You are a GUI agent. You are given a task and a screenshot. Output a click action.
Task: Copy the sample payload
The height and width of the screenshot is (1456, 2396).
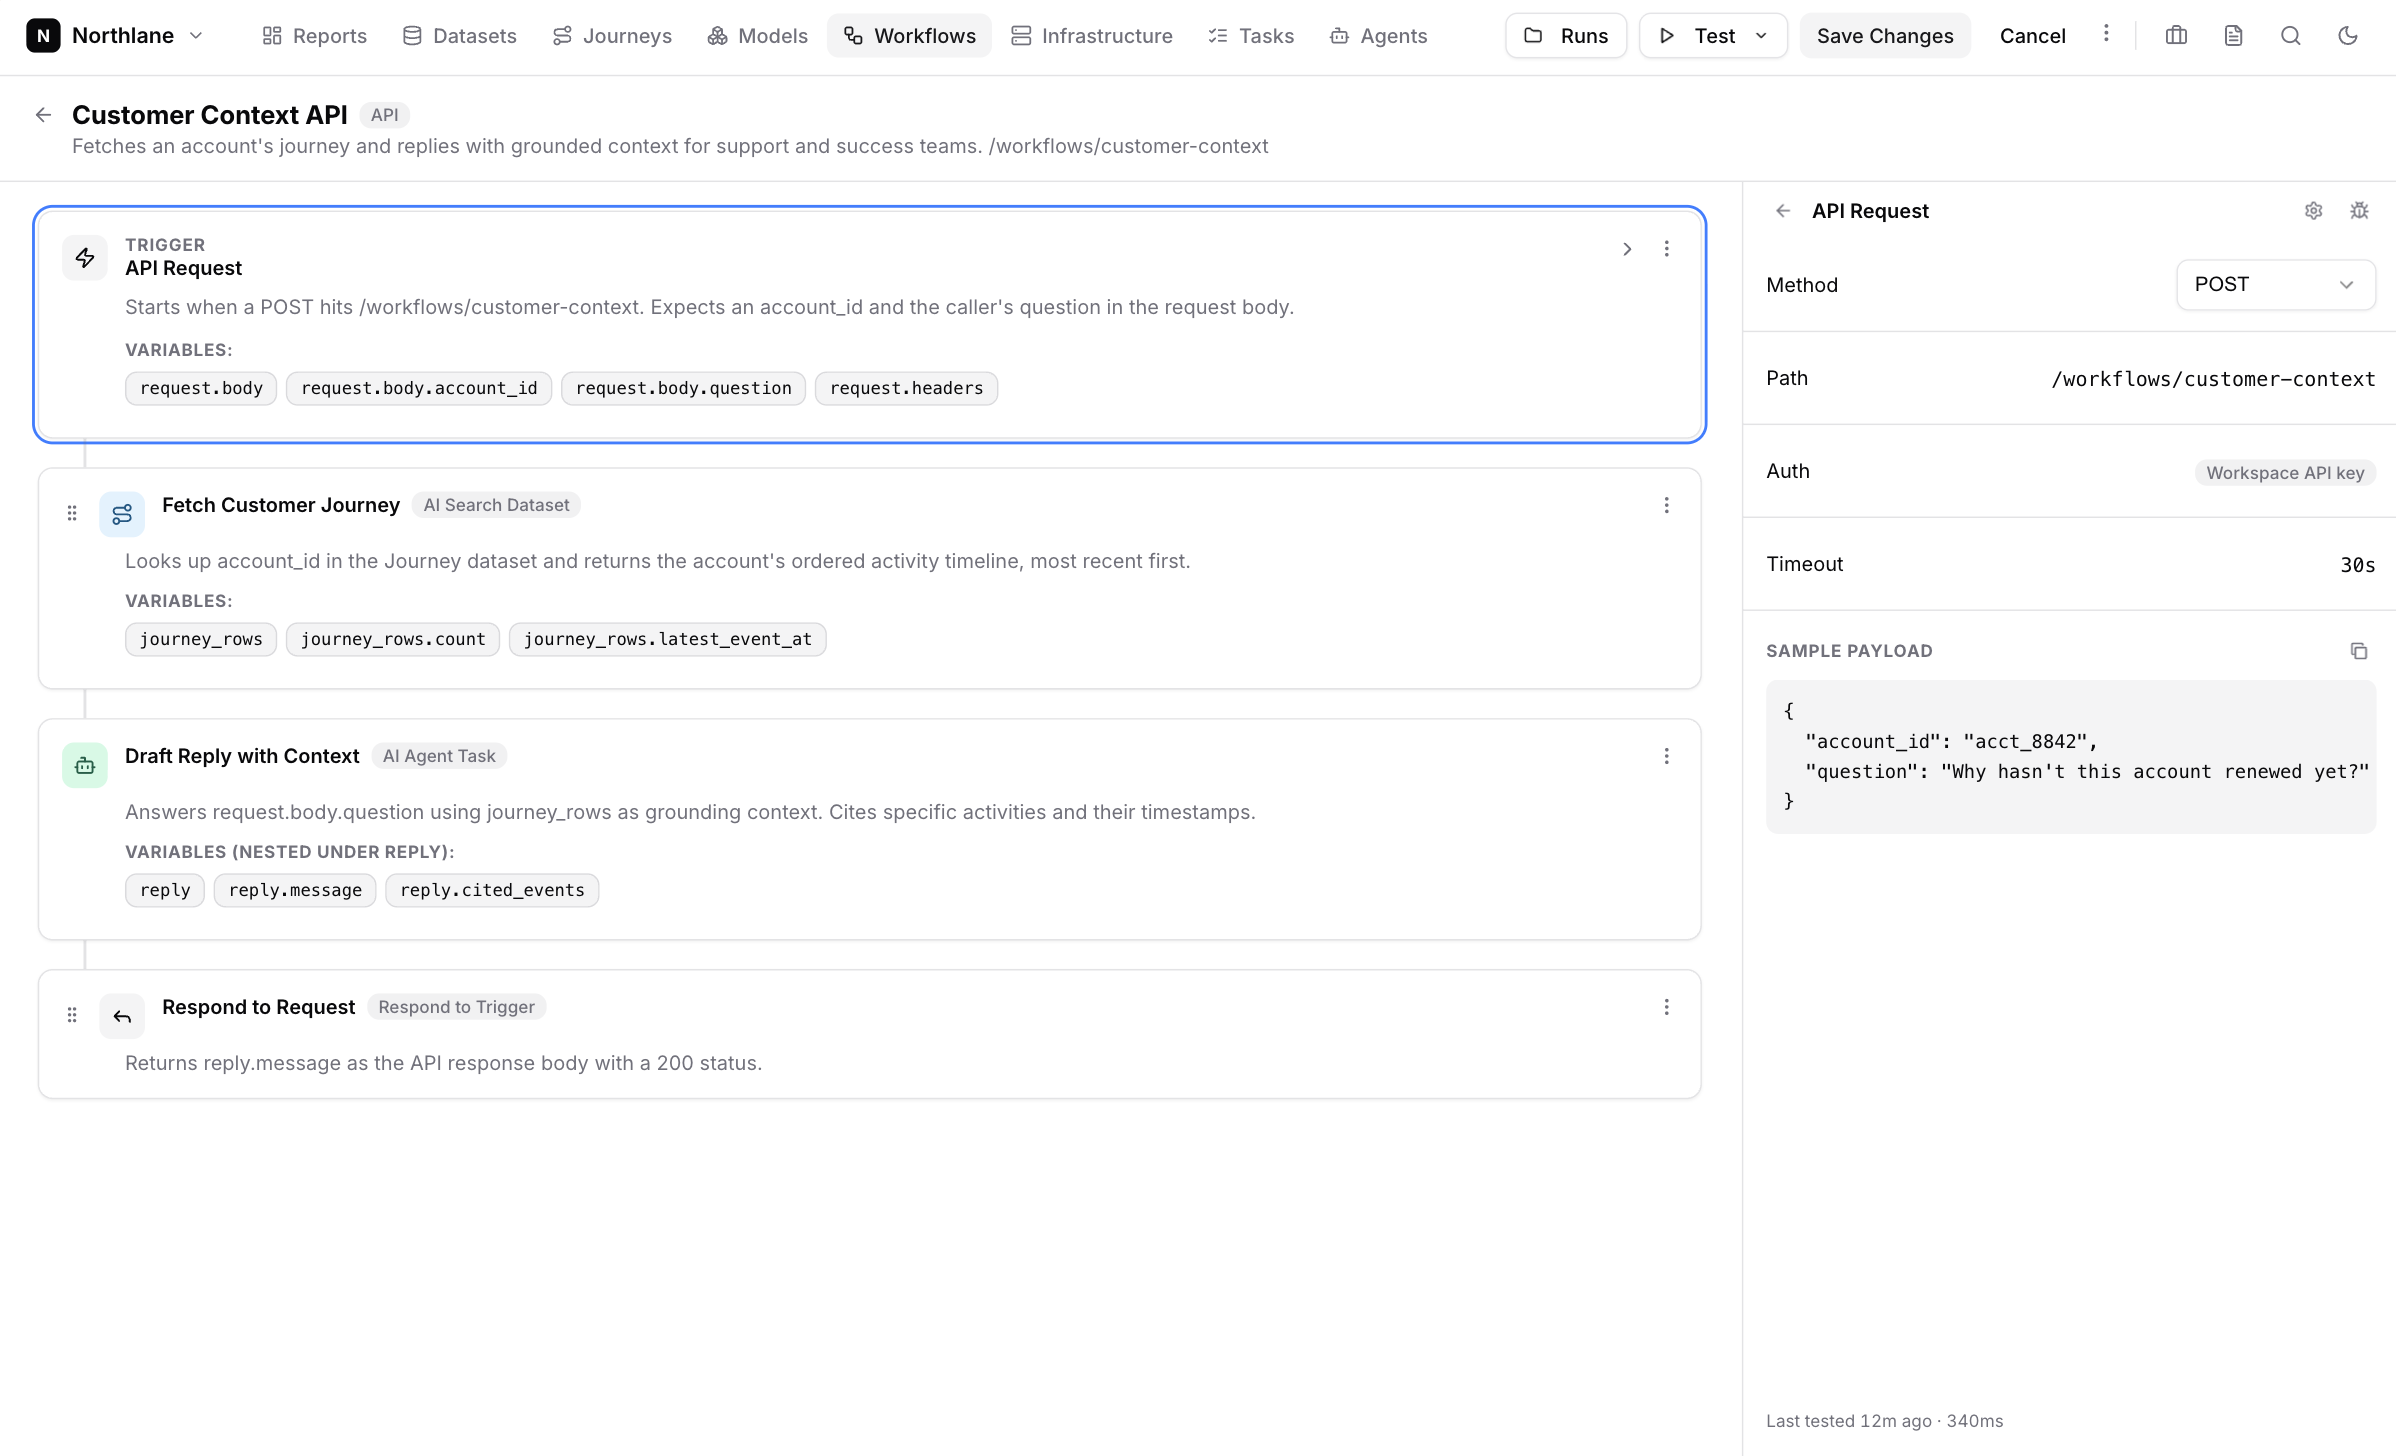(2359, 651)
